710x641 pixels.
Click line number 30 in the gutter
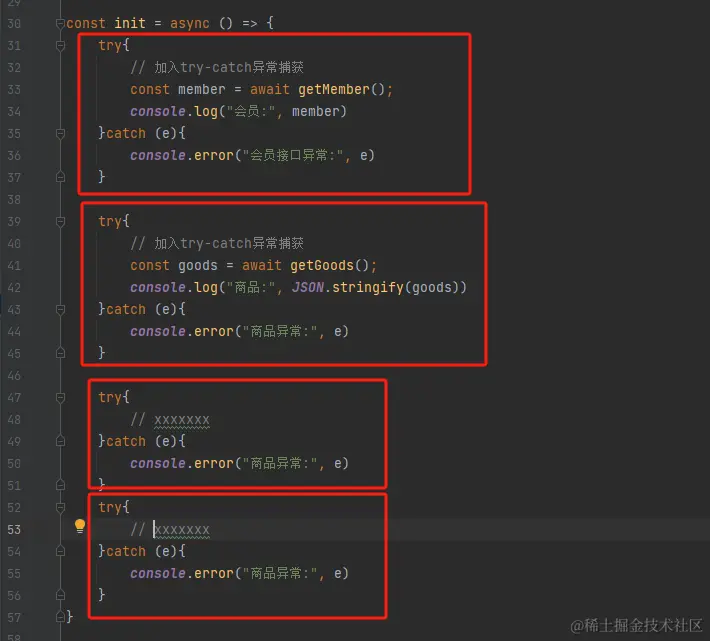[x=14, y=24]
